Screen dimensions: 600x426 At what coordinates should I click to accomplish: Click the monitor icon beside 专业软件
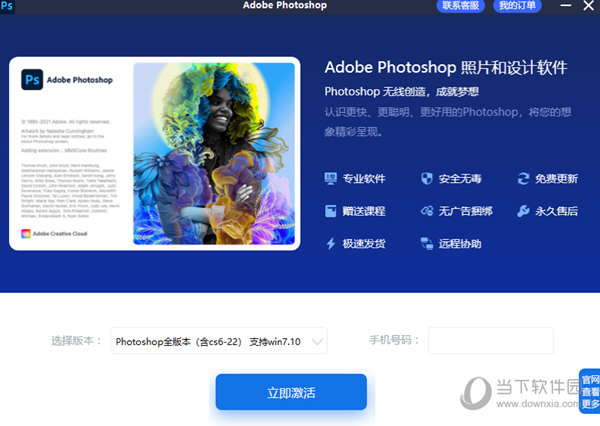(331, 178)
